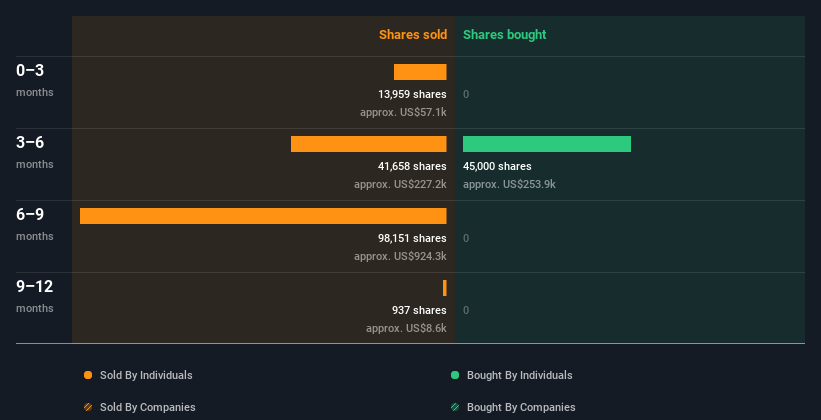Click the 41,658 shares value
The image size is (821, 420).
(x=412, y=167)
